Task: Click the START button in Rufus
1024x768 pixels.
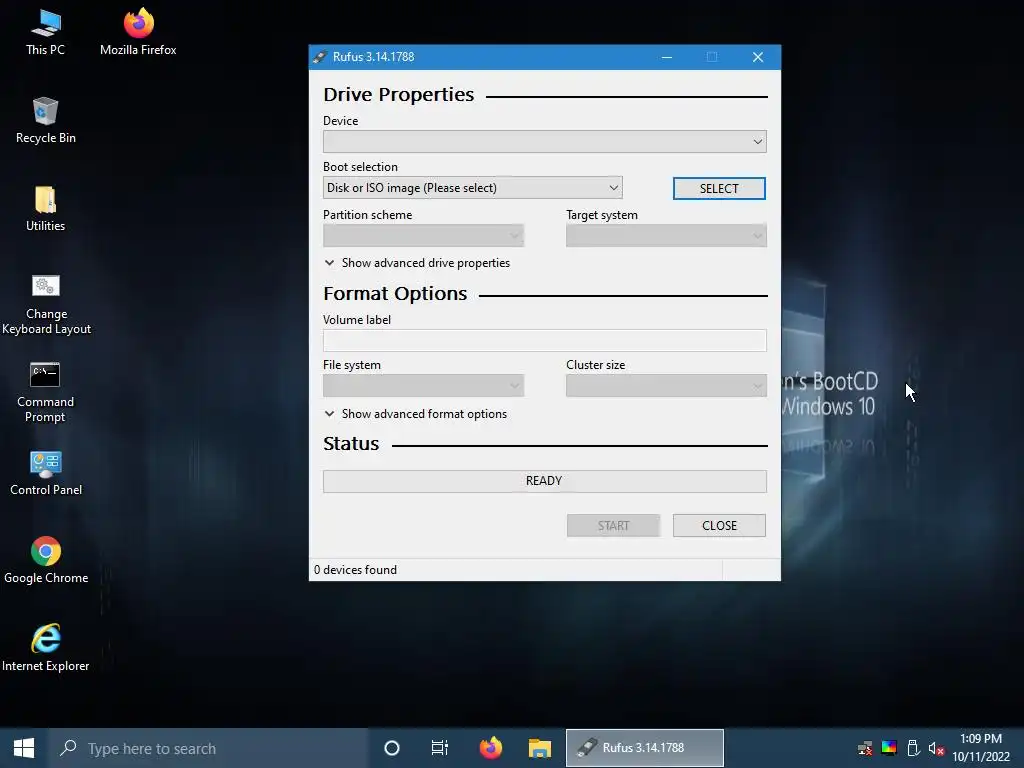Action: (x=613, y=526)
